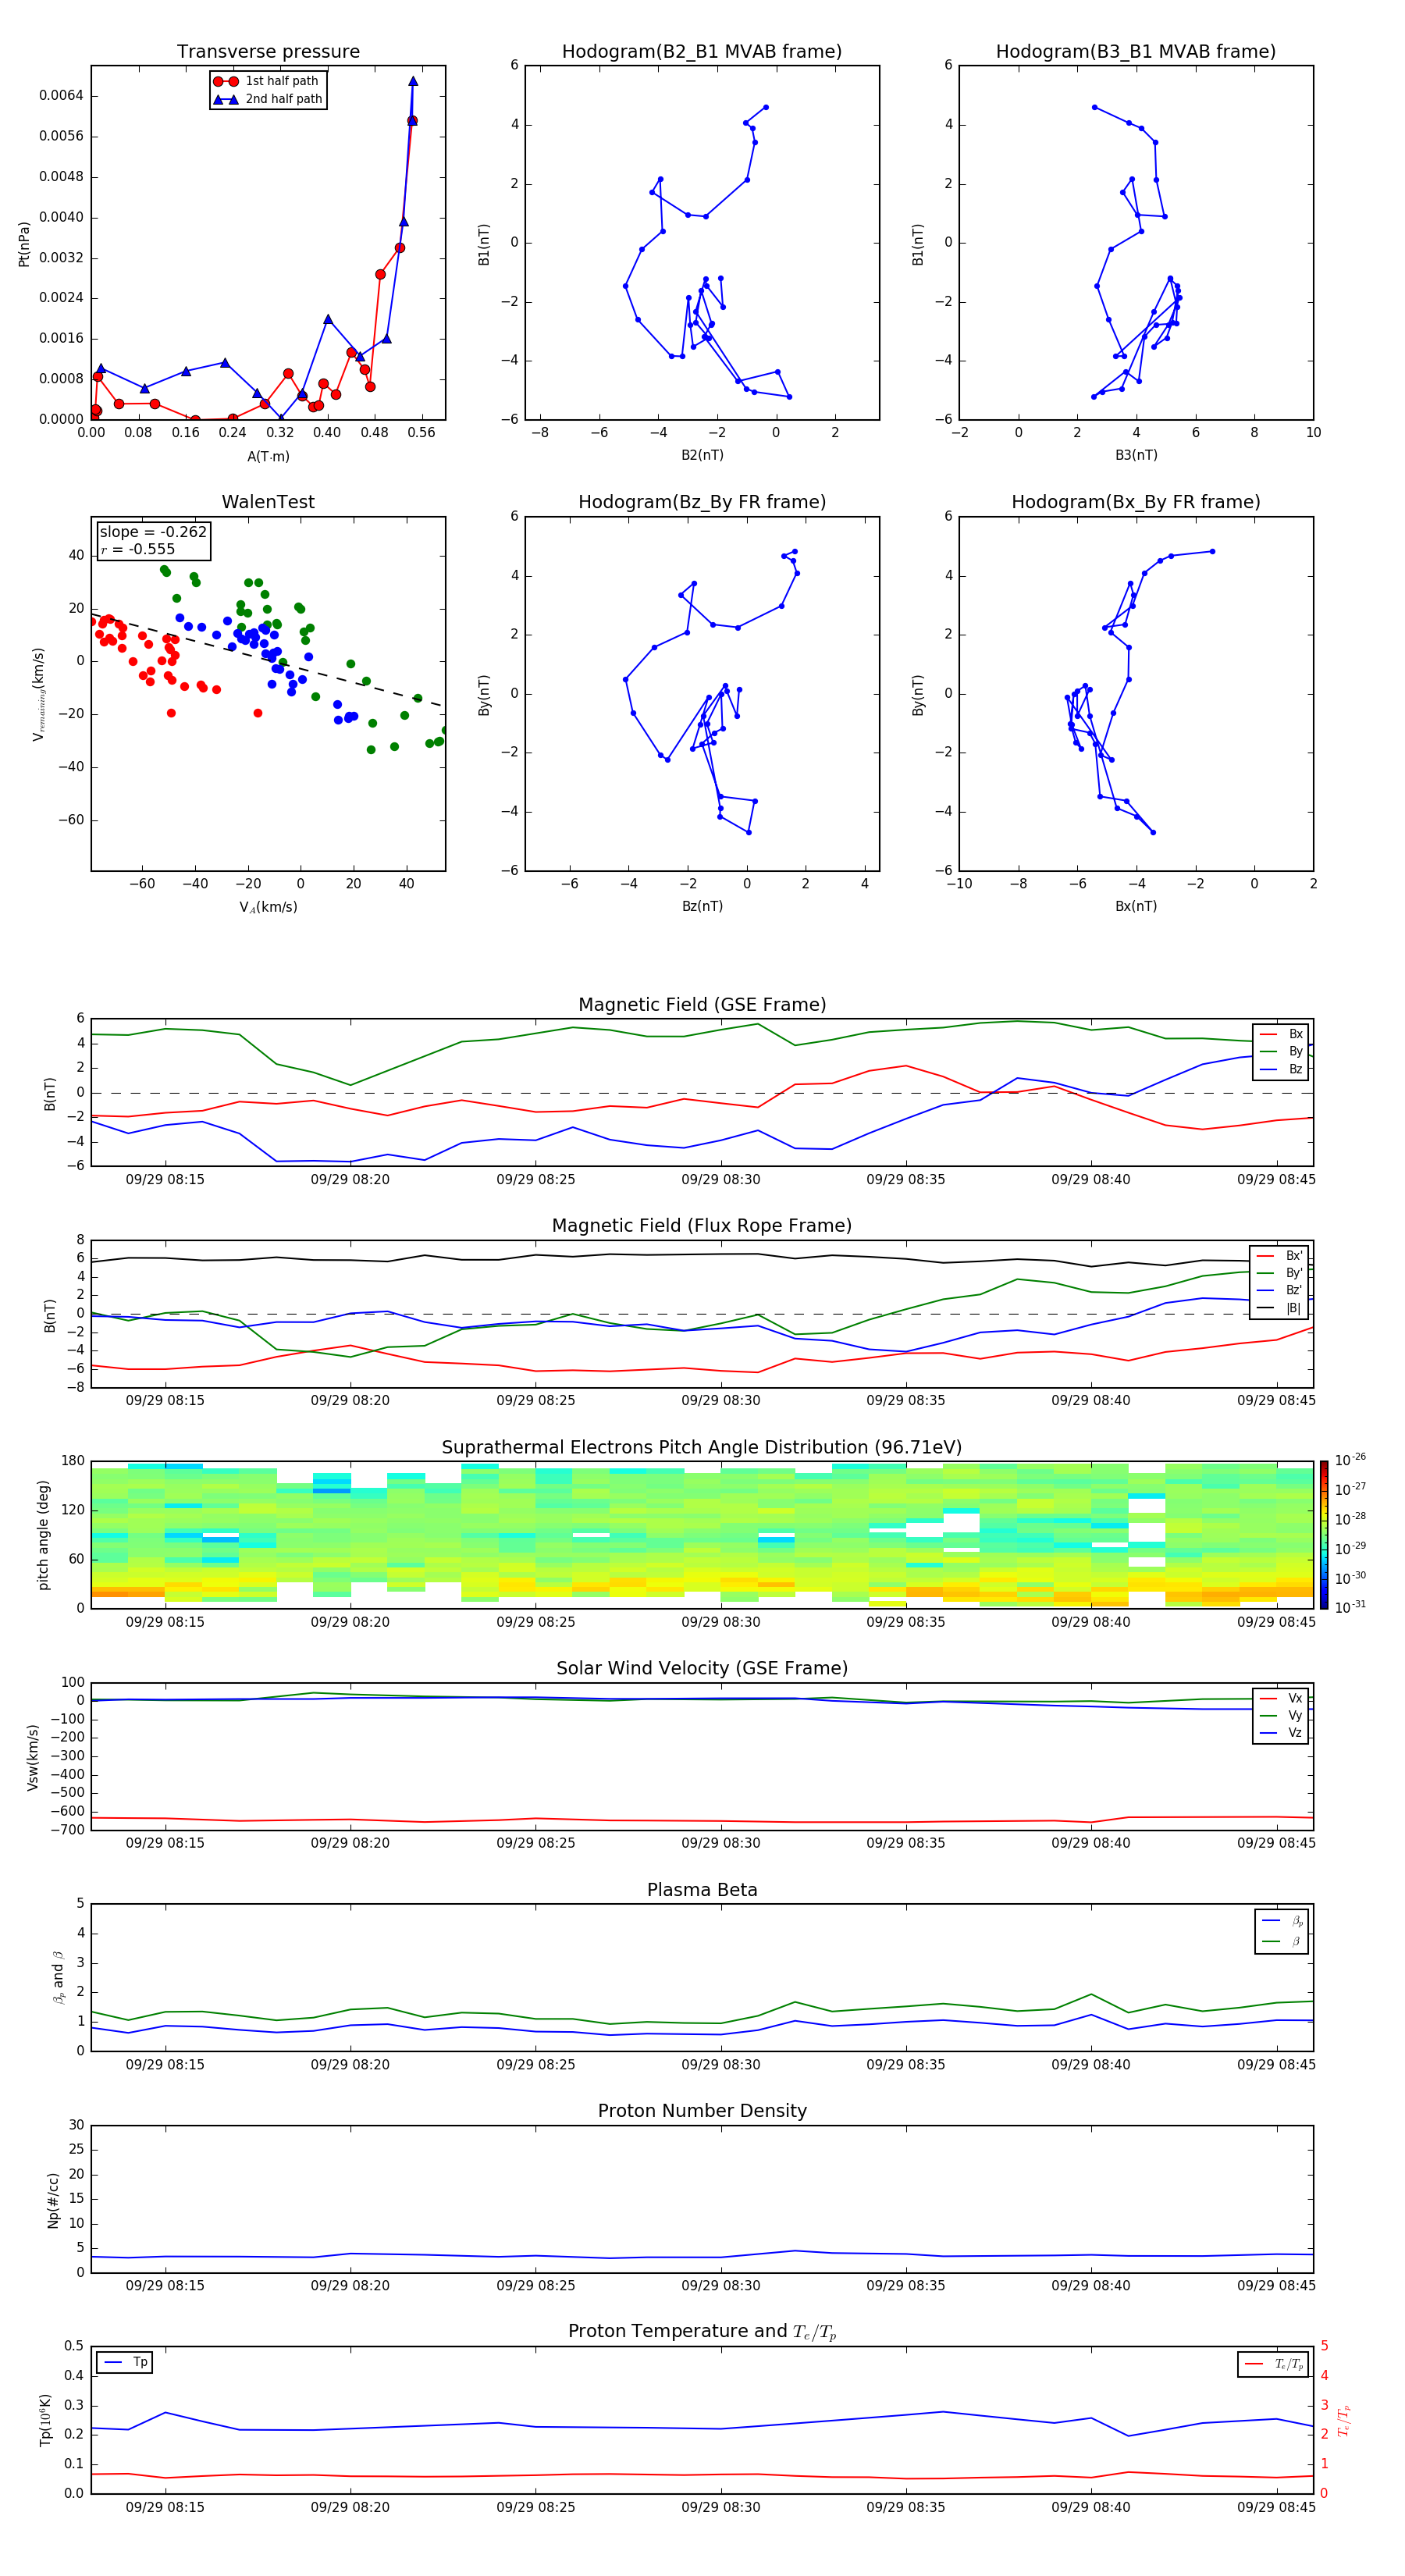
Task: Click the 'Vsw(km/s)' axis label
Action: [32, 1757]
